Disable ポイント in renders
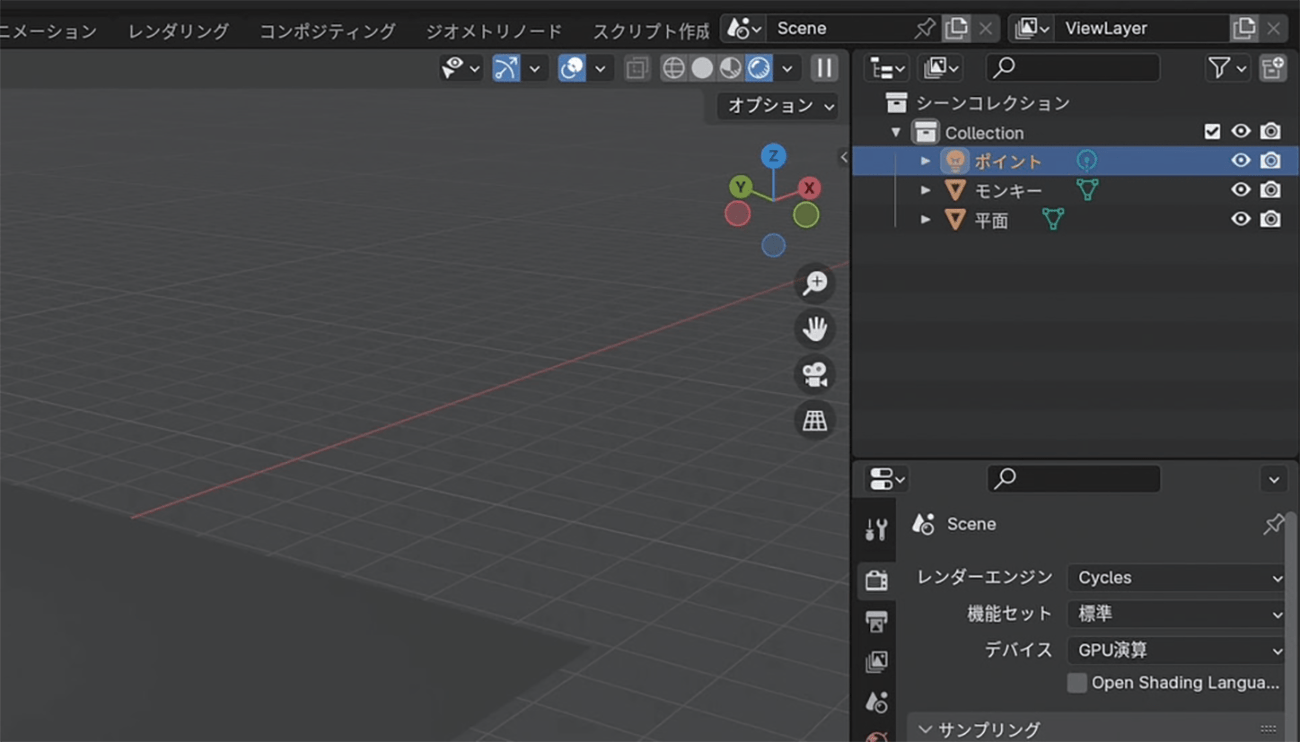The width and height of the screenshot is (1300, 742). (1270, 160)
